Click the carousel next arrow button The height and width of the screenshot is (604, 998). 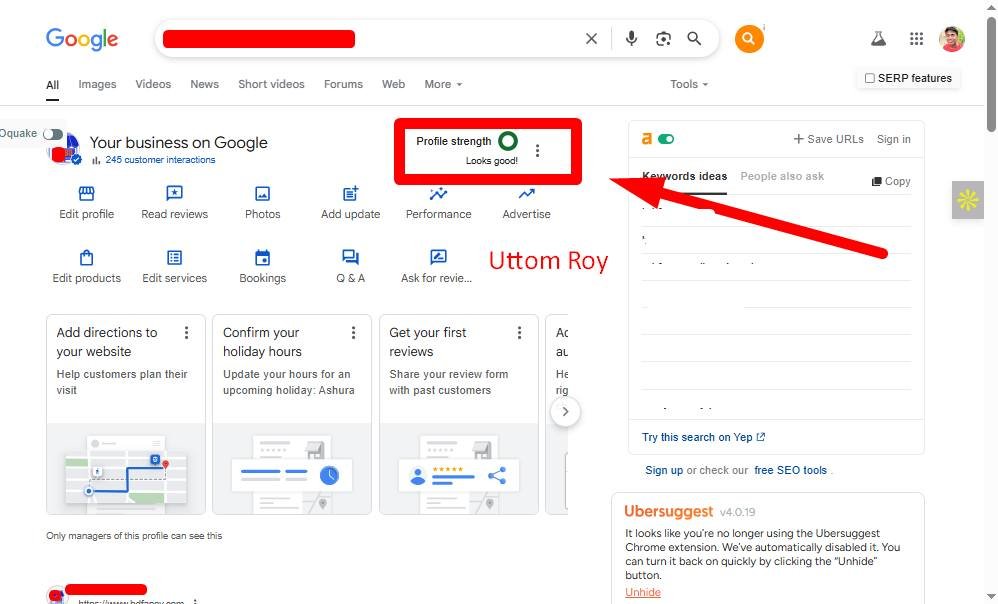point(565,411)
